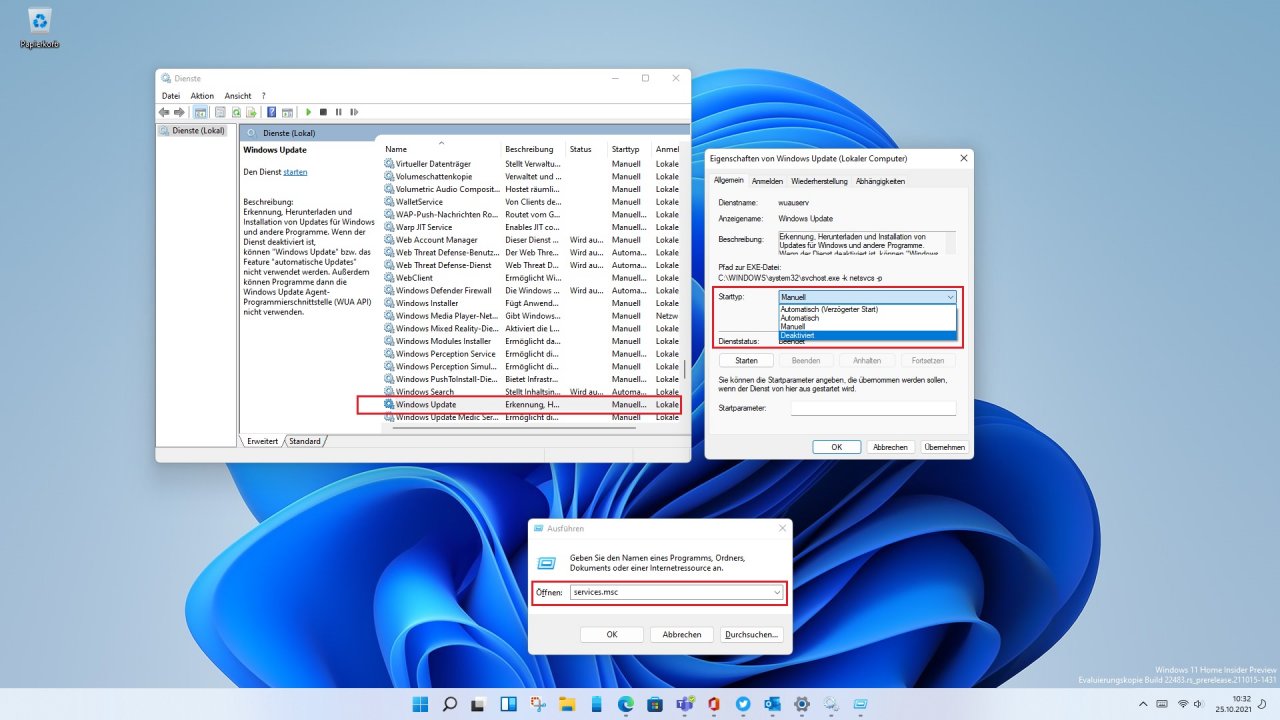Viewport: 1280px width, 720px height.
Task: Click Abbrechen in the properties dialog
Action: 890,447
